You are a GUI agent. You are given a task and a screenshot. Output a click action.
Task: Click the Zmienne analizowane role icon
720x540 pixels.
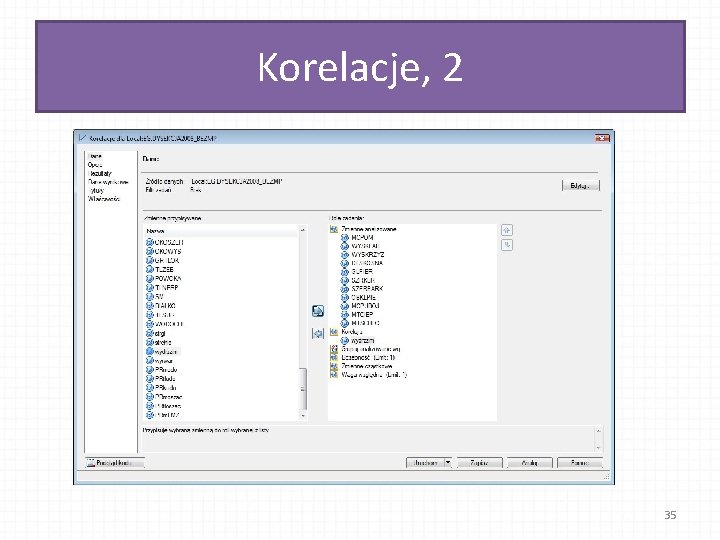coord(334,229)
